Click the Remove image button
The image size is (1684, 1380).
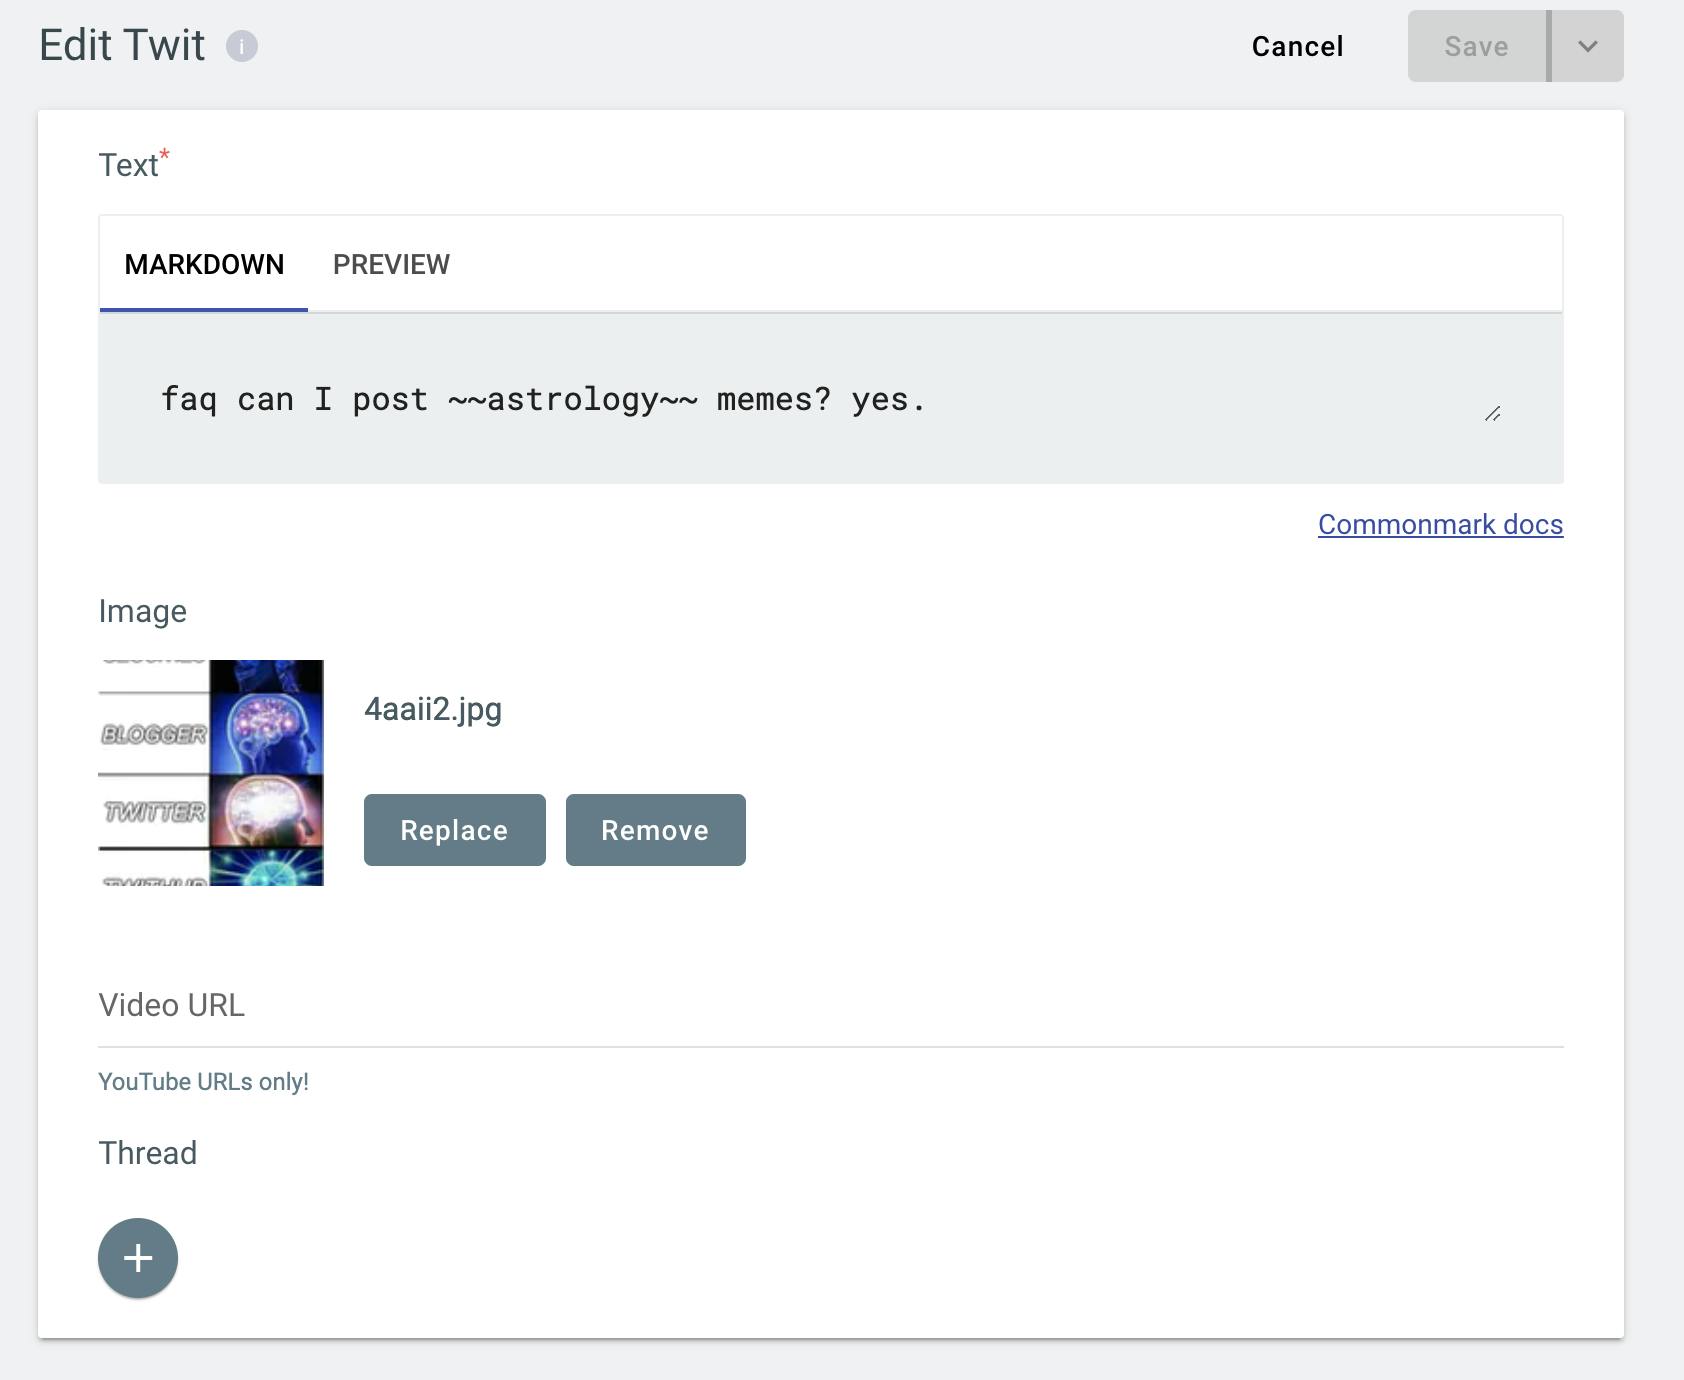click(655, 830)
